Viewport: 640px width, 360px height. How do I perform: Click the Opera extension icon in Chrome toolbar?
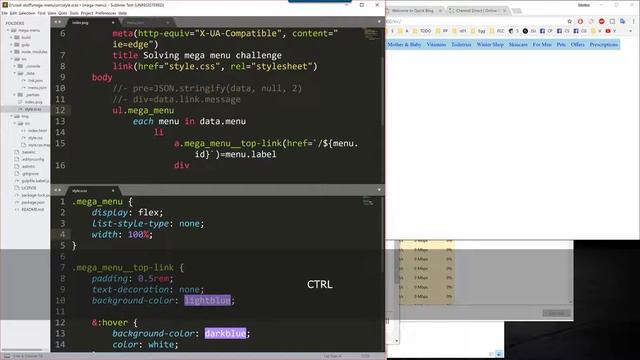tap(580, 21)
